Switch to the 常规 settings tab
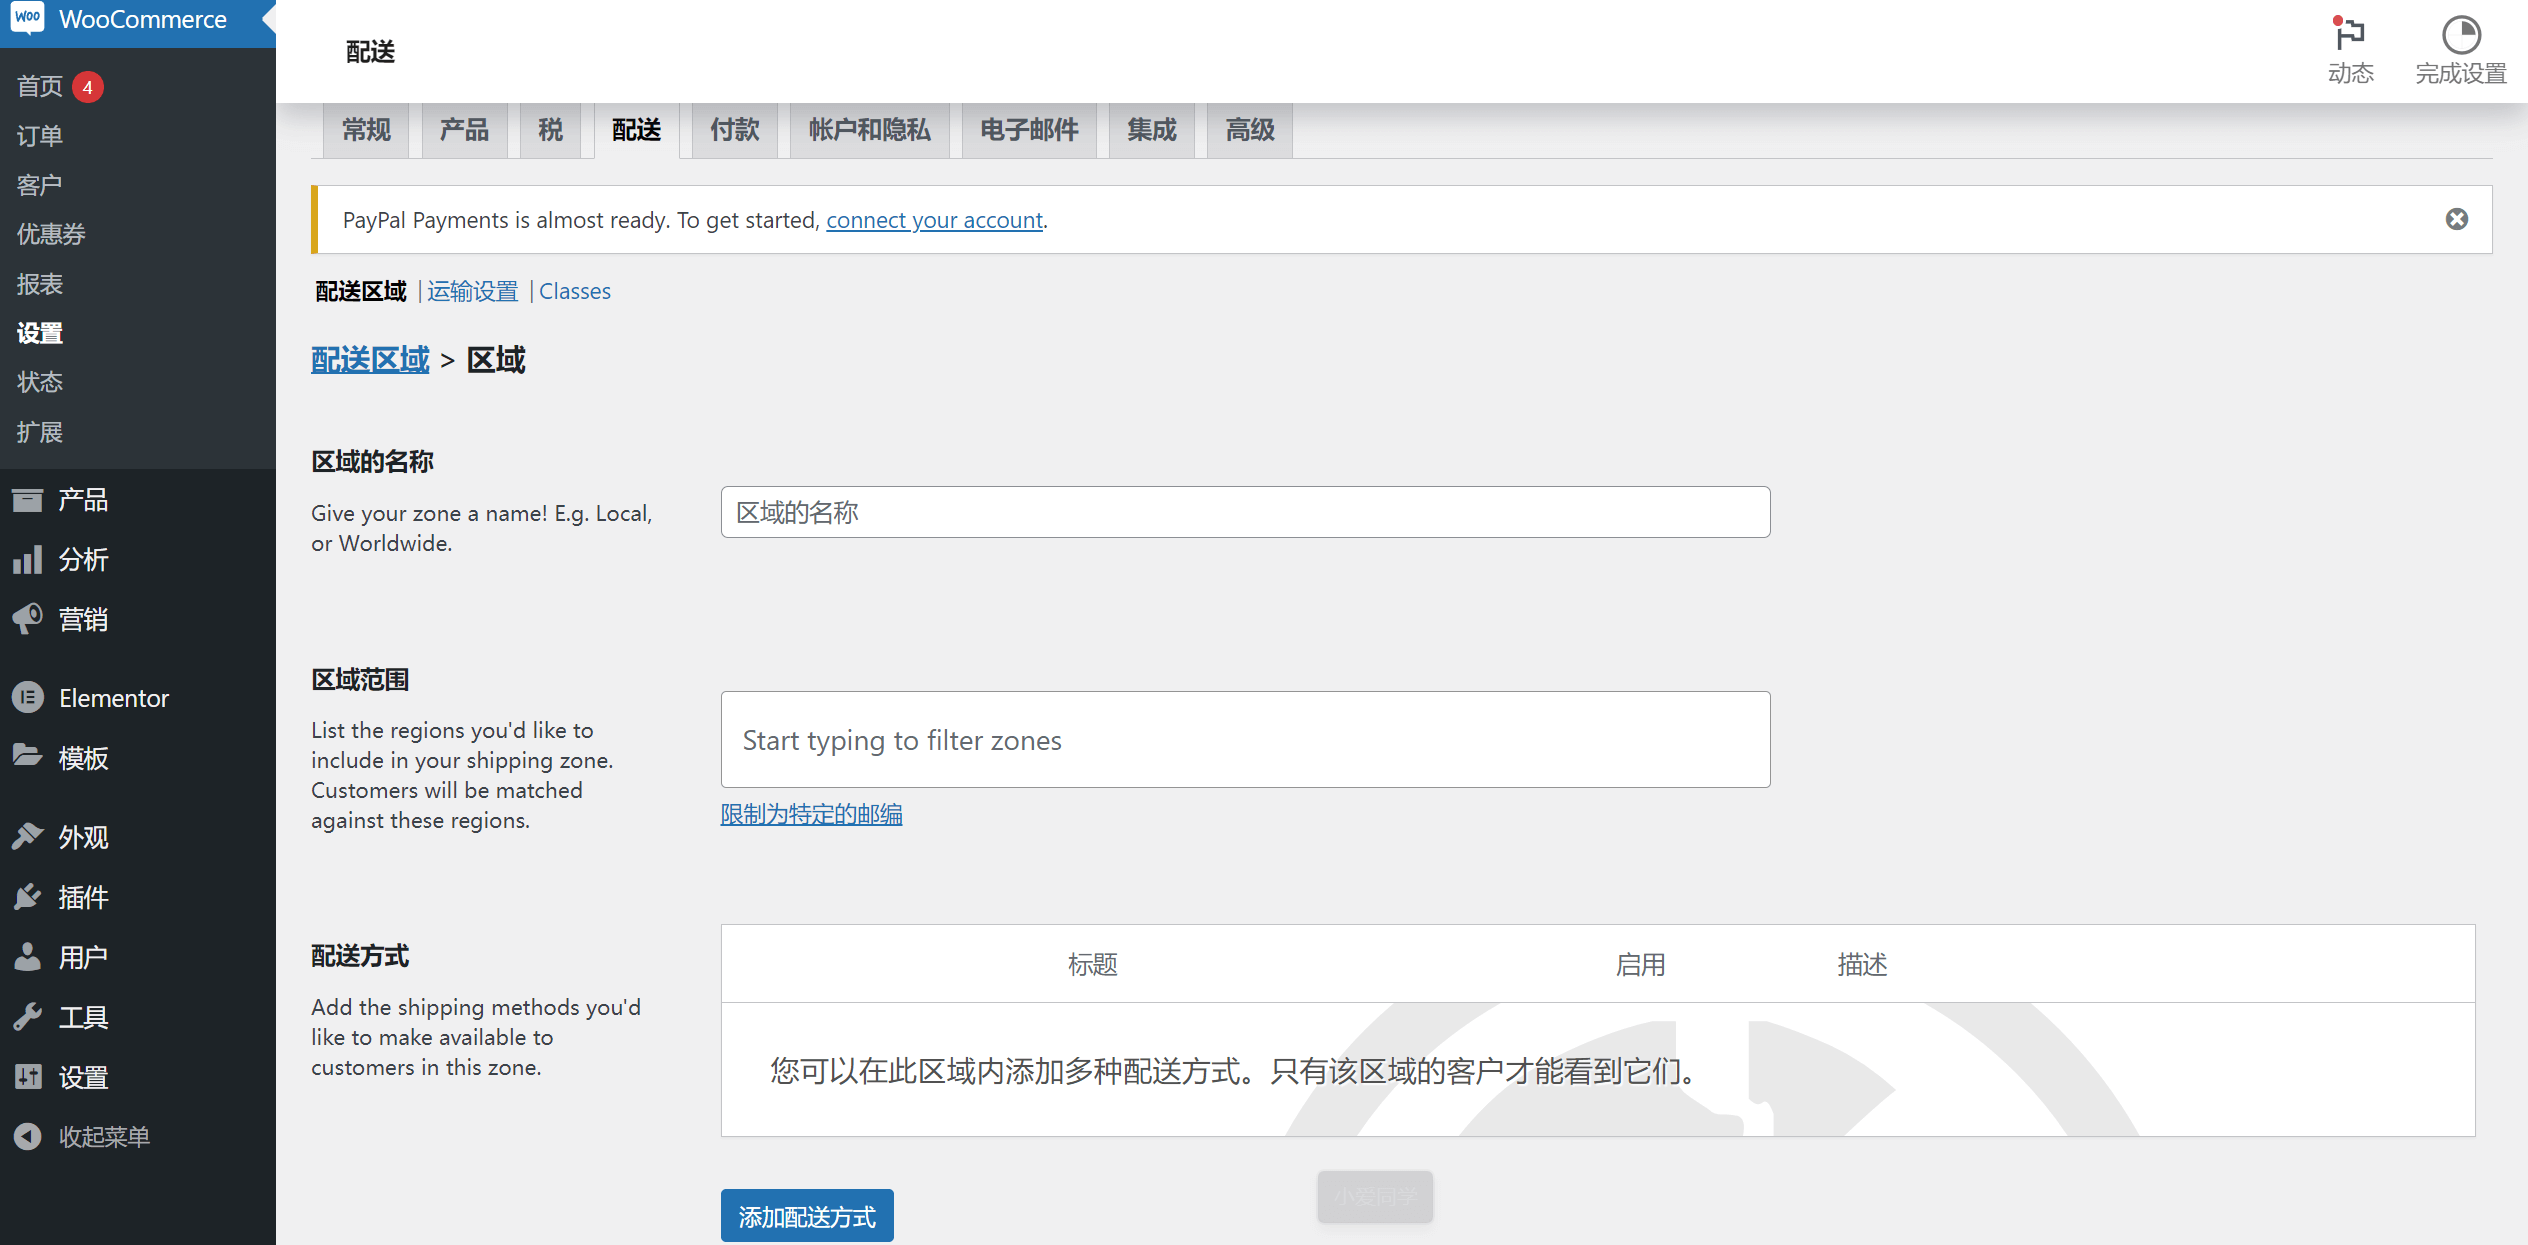Screen dimensions: 2528x1245 point(366,130)
